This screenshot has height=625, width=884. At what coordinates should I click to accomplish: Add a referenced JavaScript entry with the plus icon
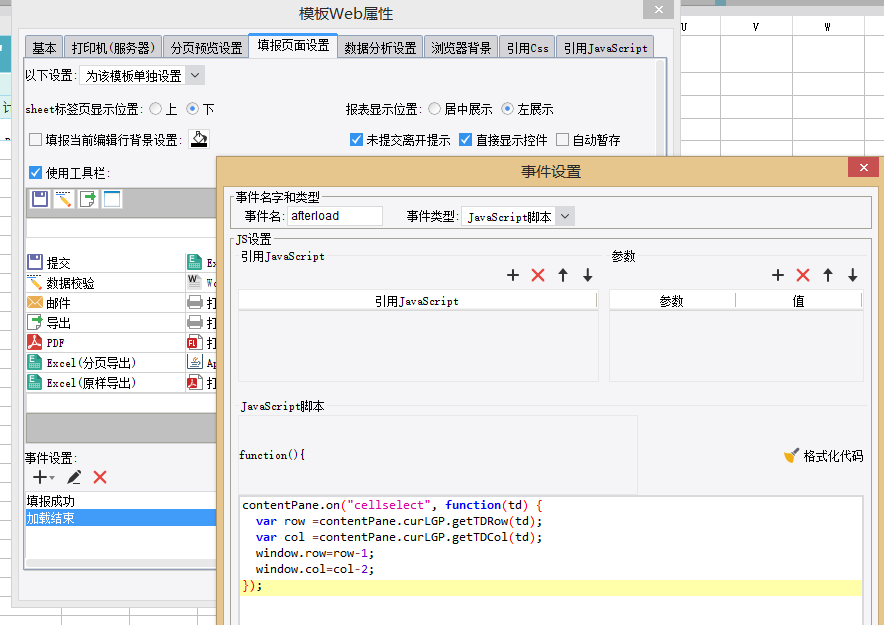coord(512,275)
